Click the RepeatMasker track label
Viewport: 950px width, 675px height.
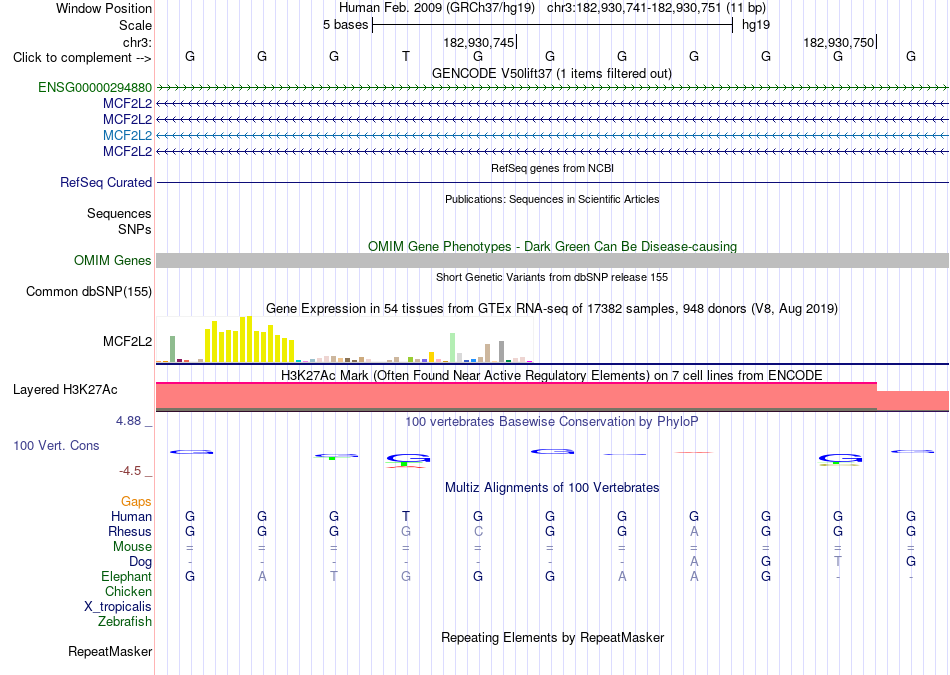point(110,651)
